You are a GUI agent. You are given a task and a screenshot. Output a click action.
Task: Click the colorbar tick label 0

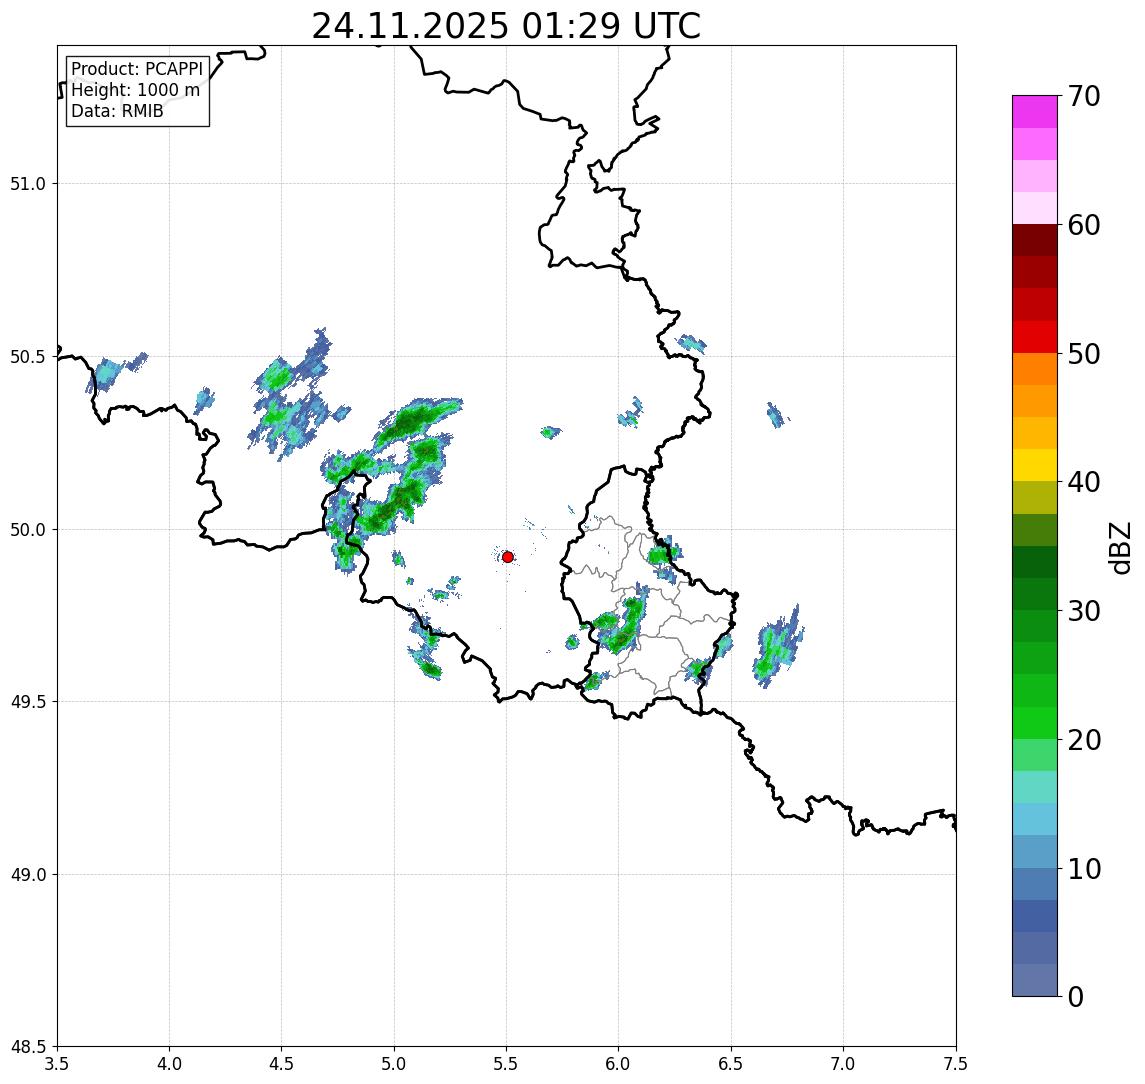point(1076,996)
